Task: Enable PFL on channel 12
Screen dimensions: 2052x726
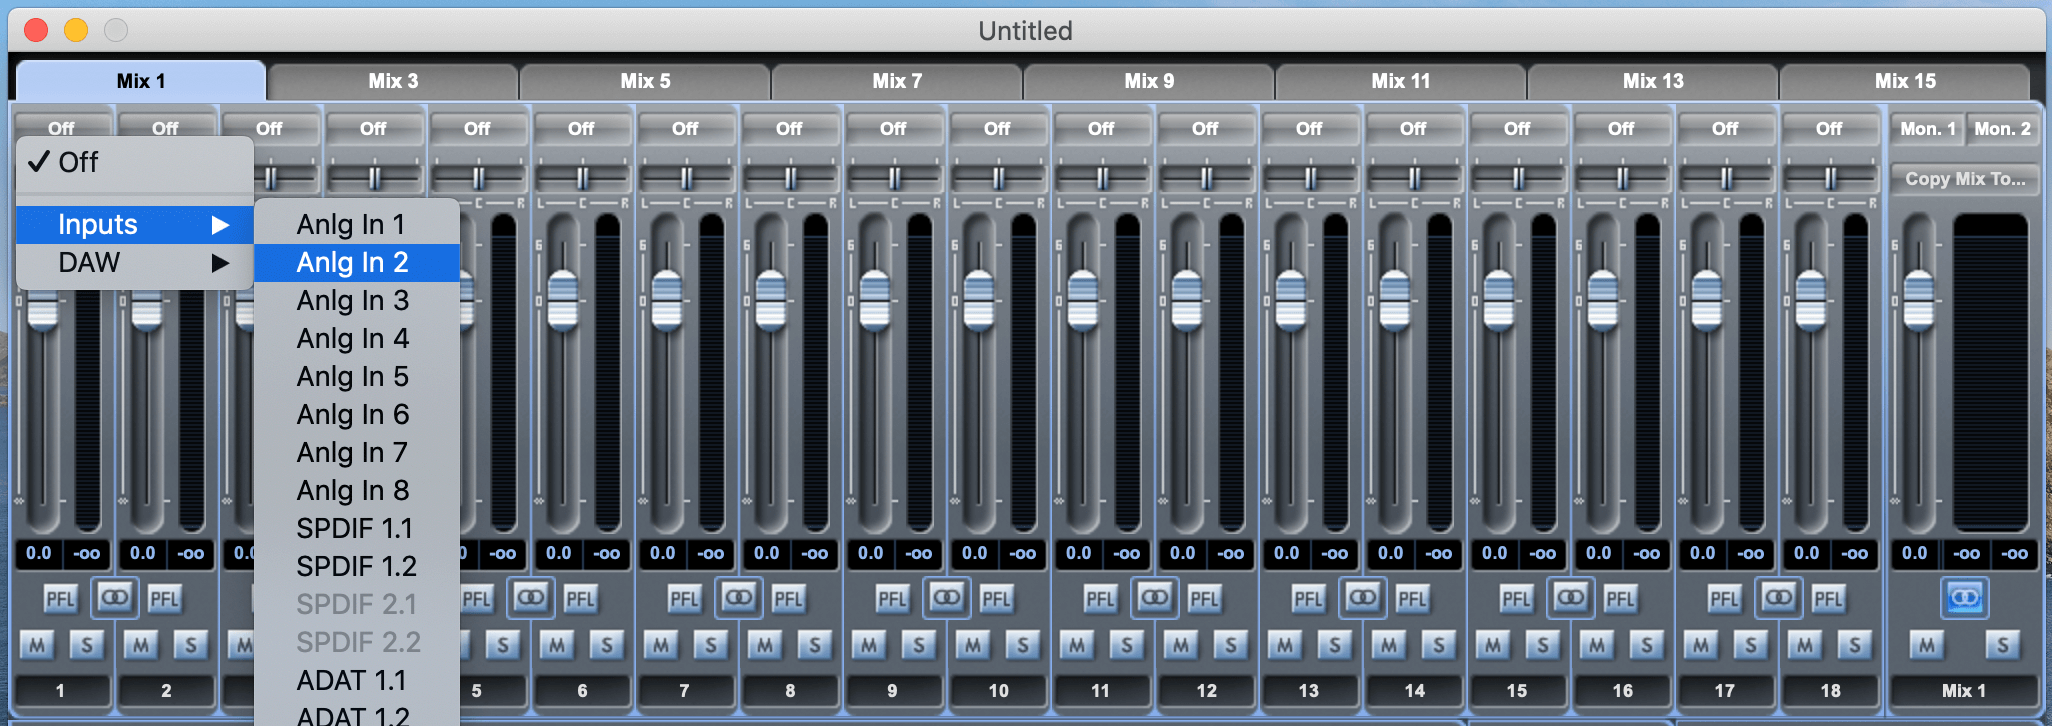Action: pyautogui.click(x=1204, y=599)
